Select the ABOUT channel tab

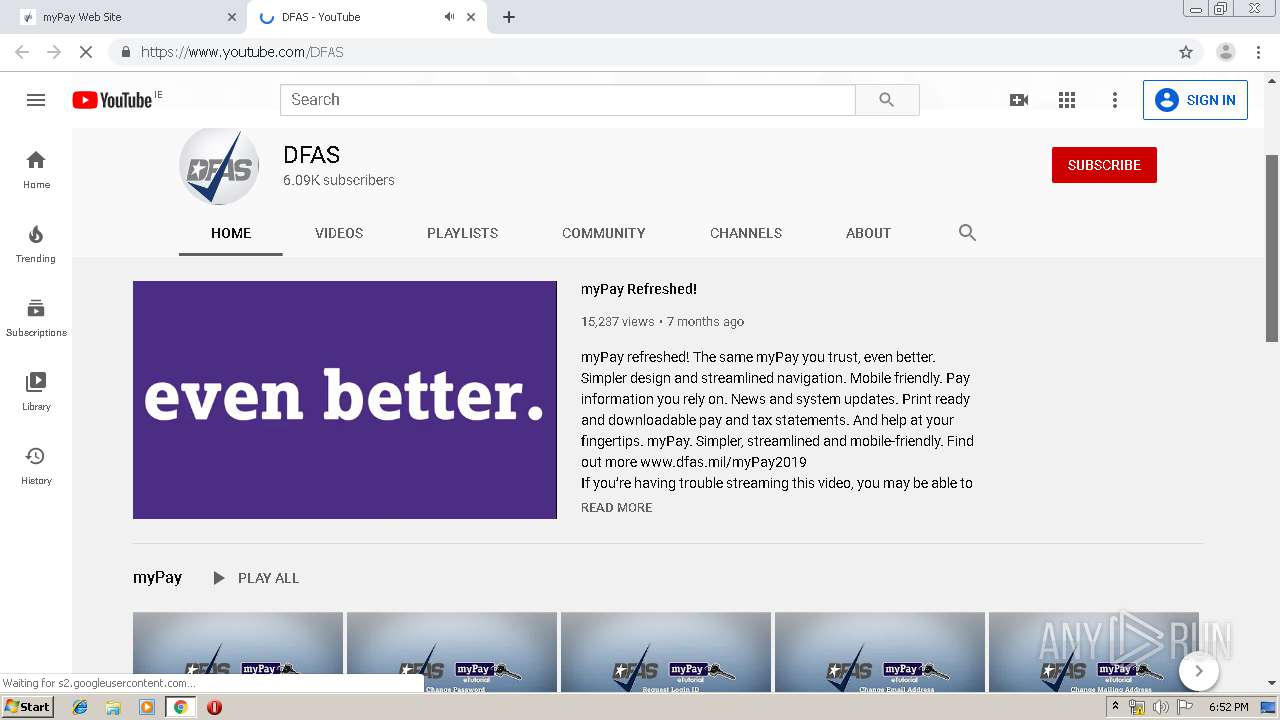(x=868, y=233)
